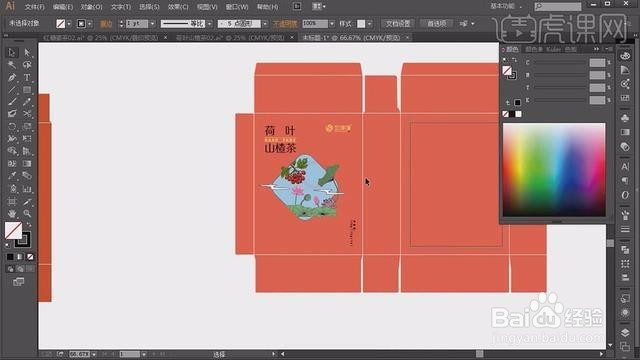The height and width of the screenshot is (360, 640).
Task: Open the 效果(C) menu
Action: coord(178,7)
